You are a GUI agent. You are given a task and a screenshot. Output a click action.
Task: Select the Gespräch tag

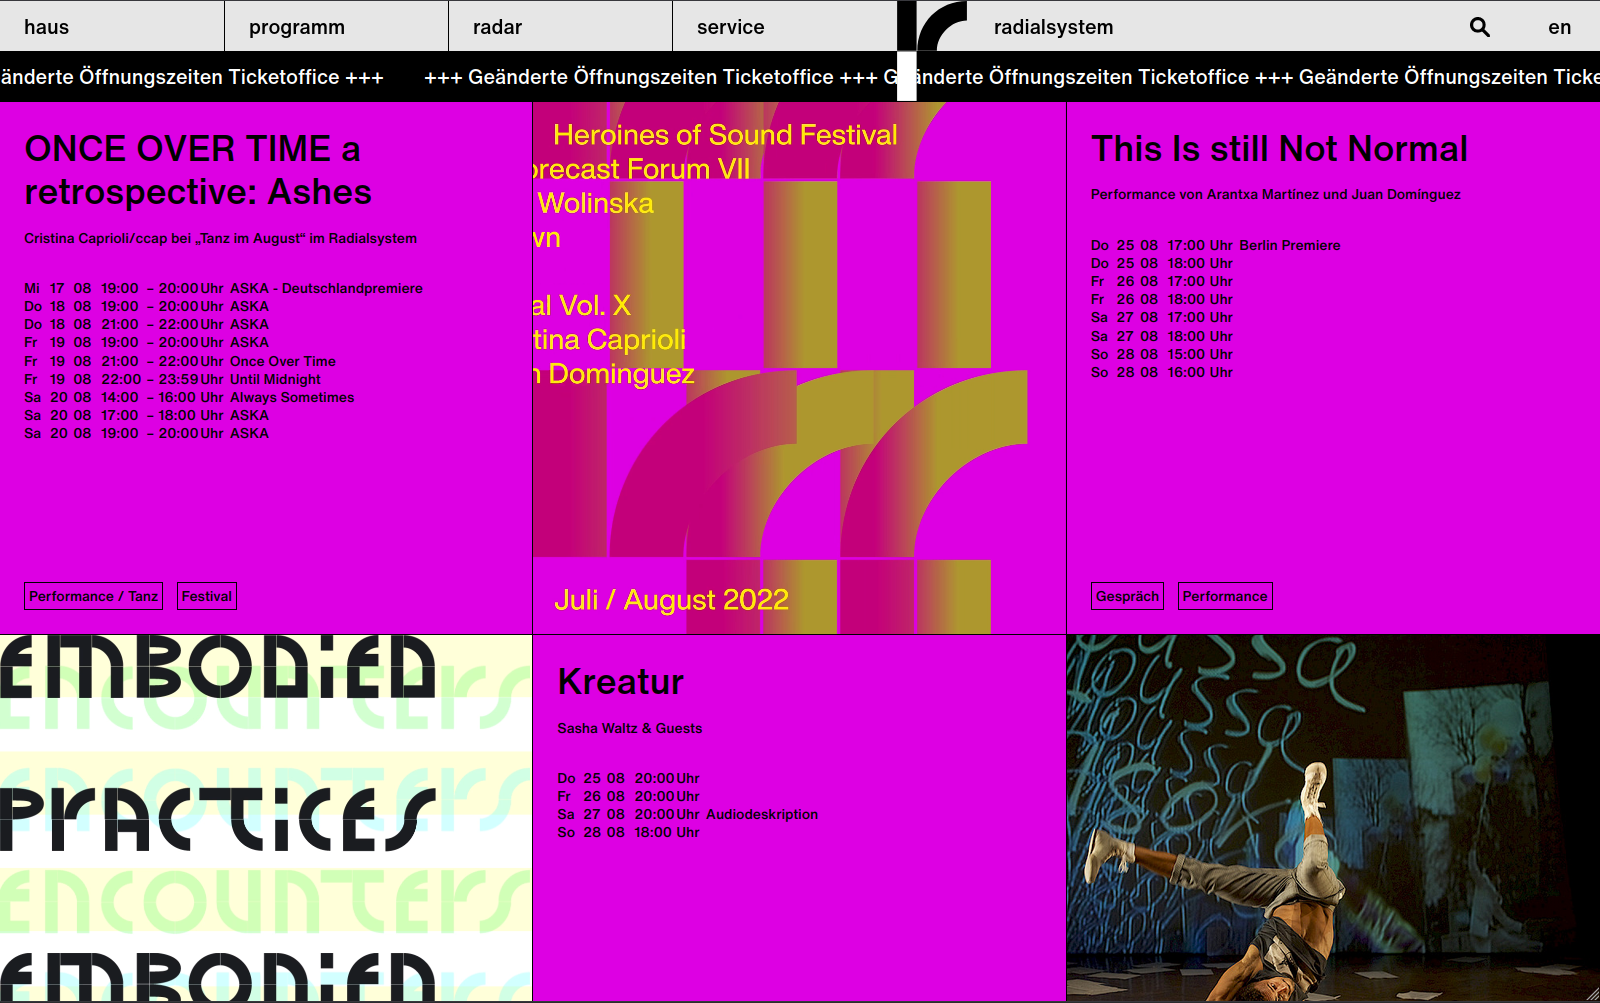(x=1127, y=596)
